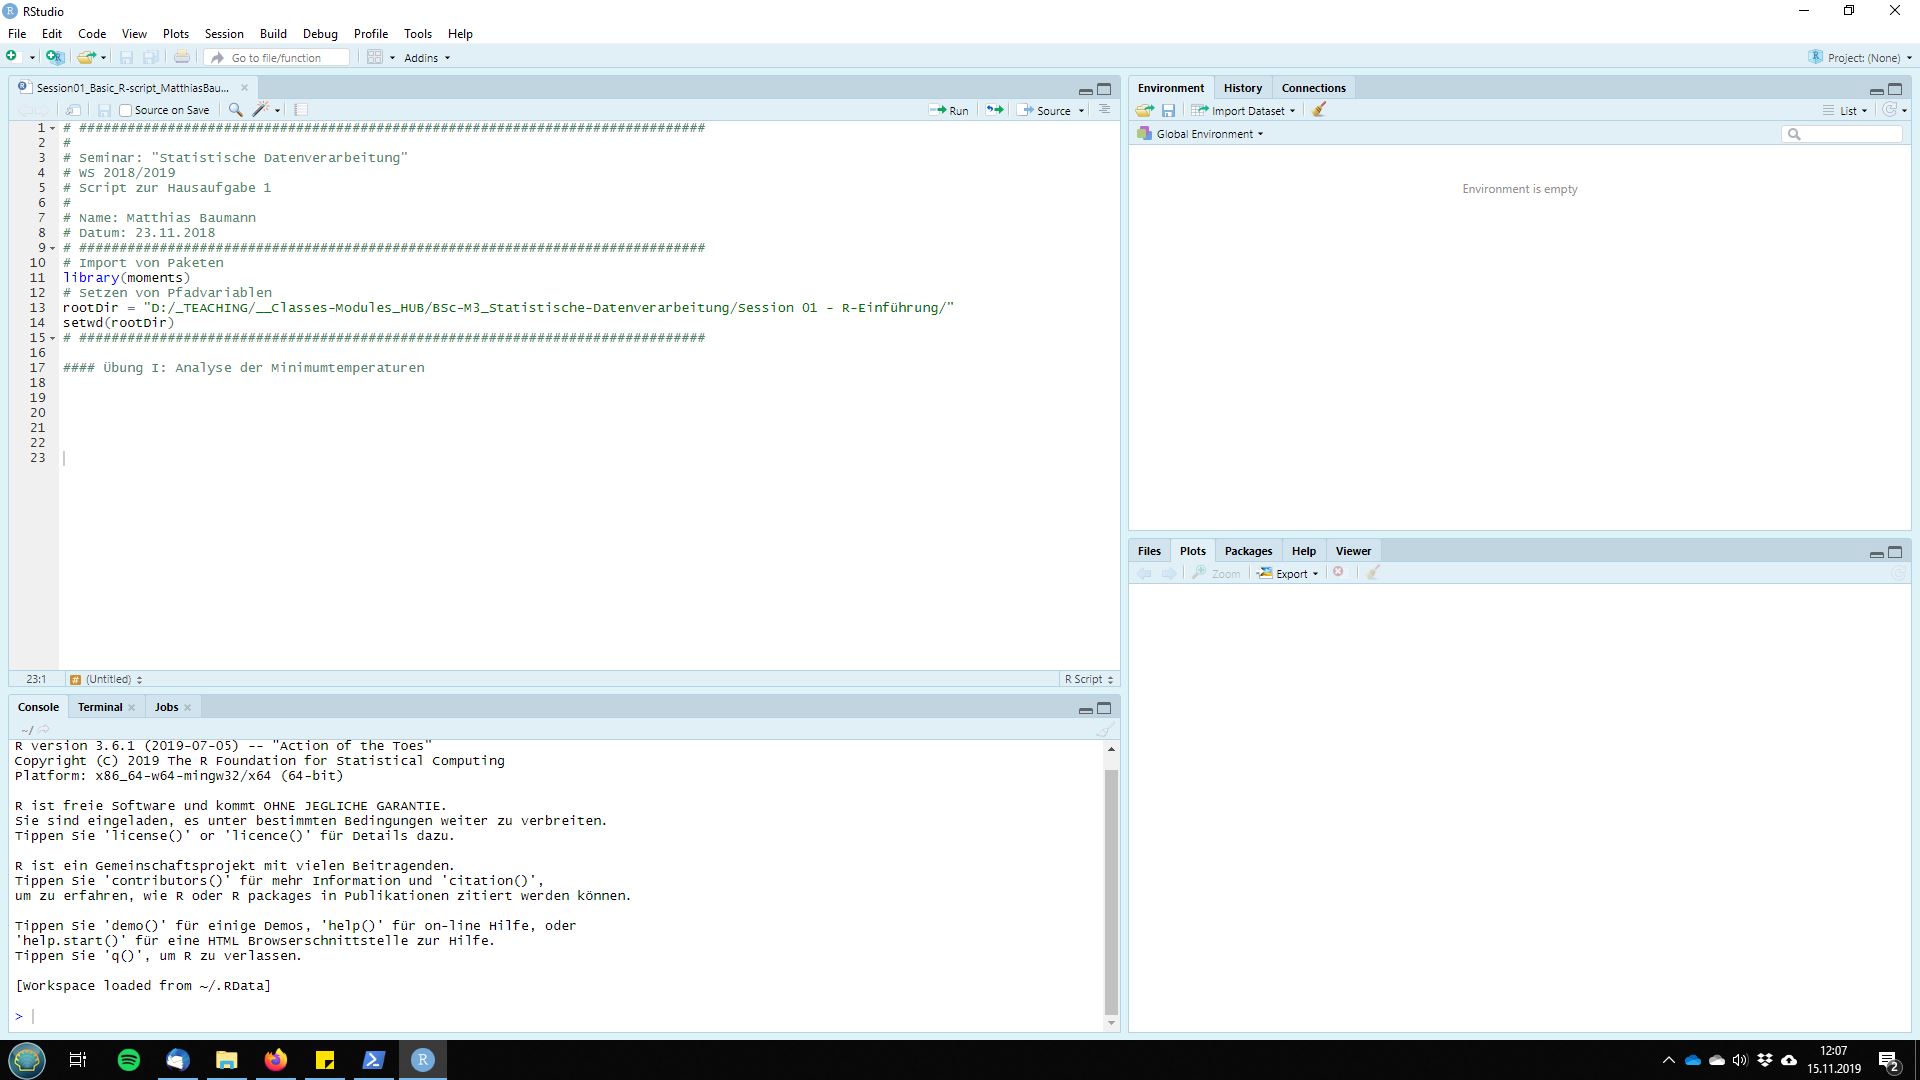Click the console vertical scrollbar

(1111, 890)
